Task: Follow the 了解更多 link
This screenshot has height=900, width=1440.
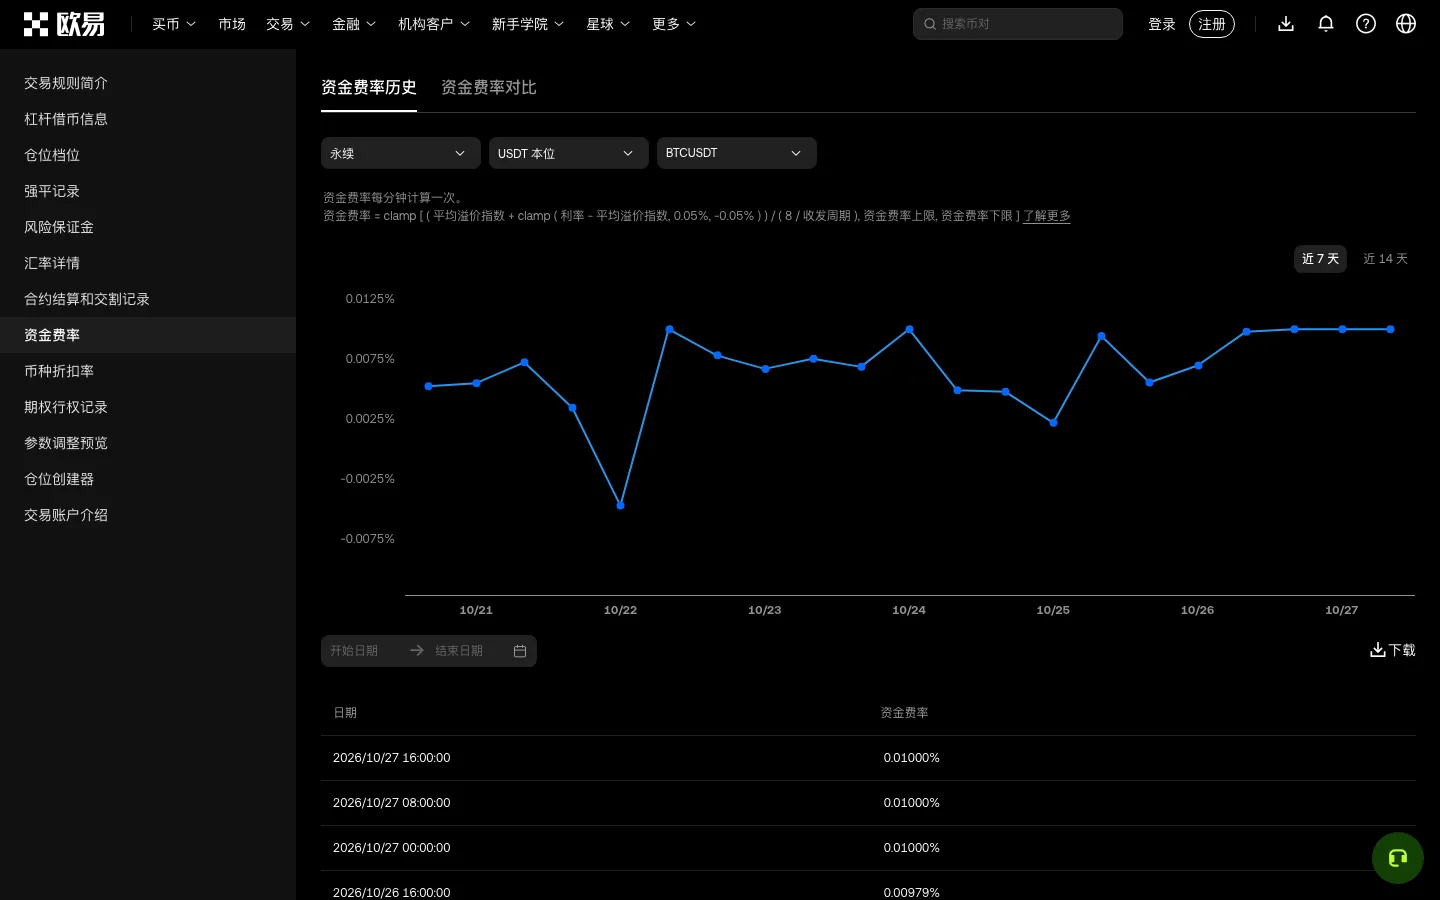Action: [1046, 216]
